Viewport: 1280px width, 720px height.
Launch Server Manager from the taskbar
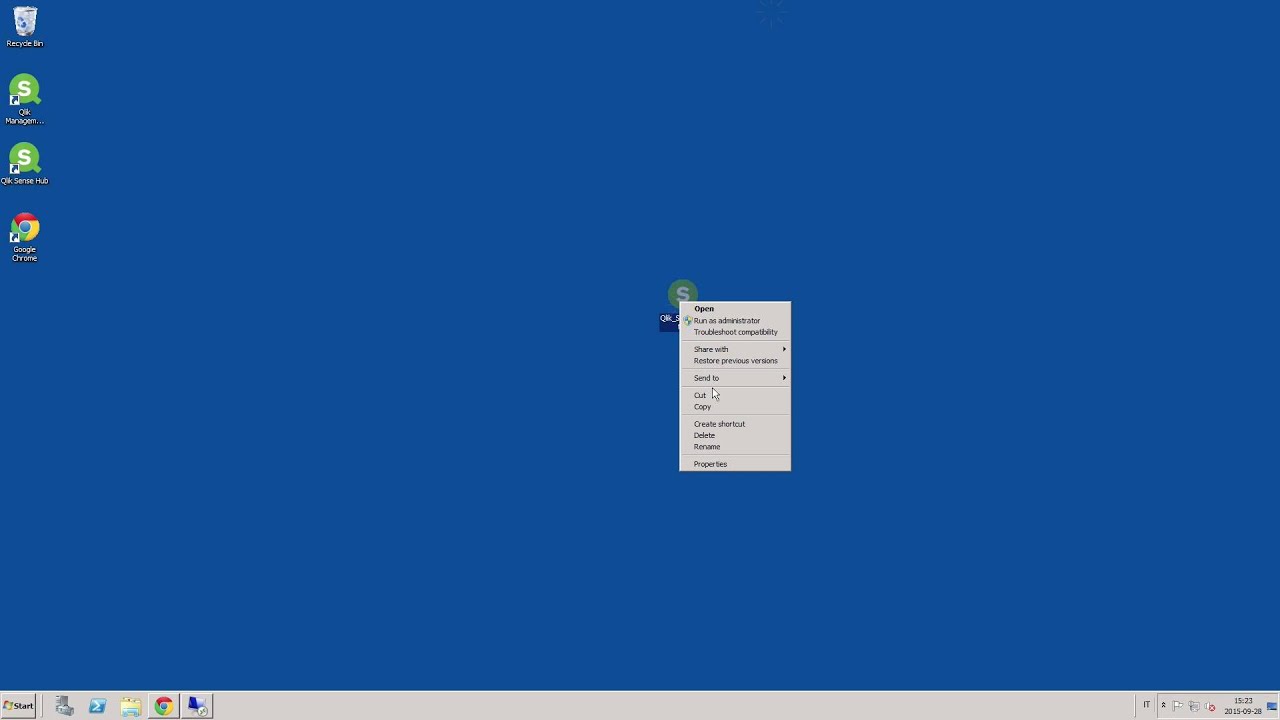click(x=65, y=706)
